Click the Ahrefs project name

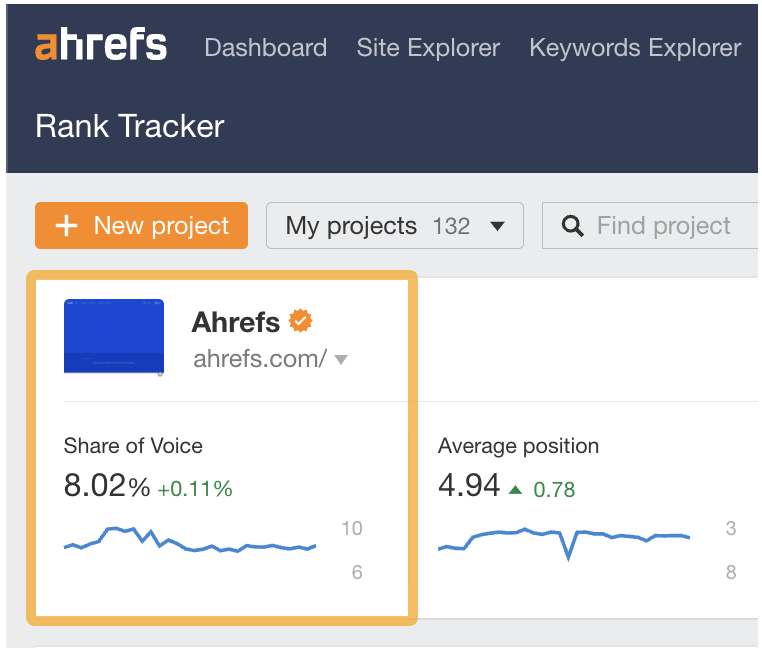[x=236, y=322]
